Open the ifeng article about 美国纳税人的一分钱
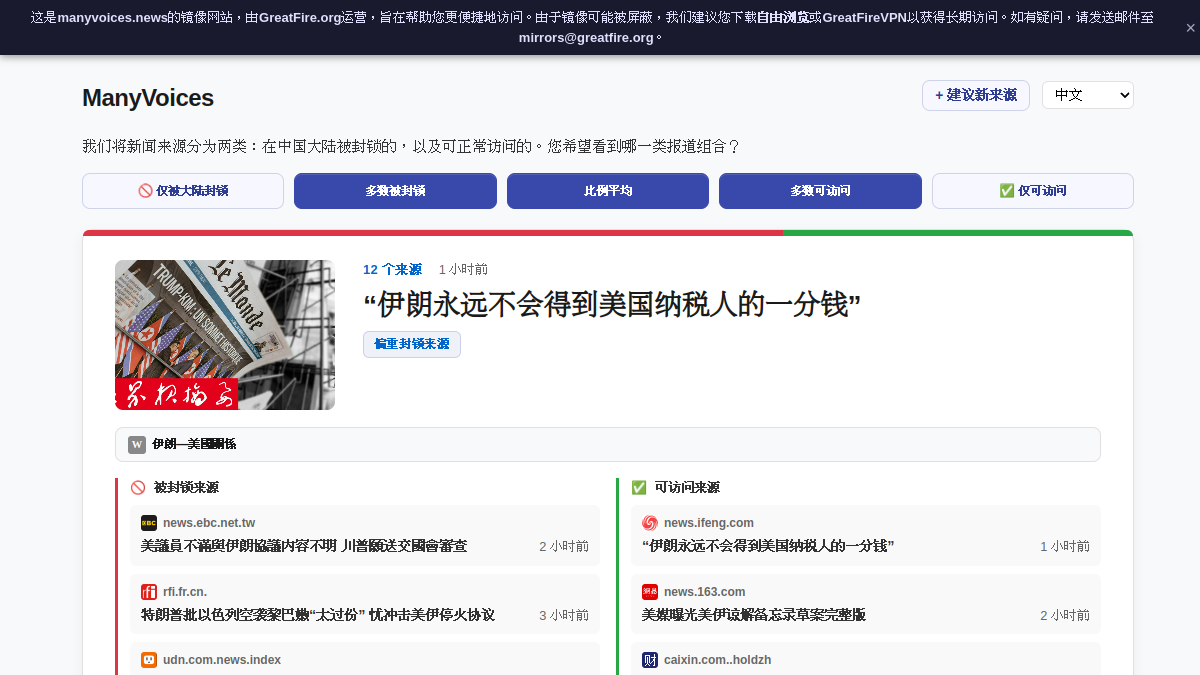Screen dimensions: 1200x675 (768, 546)
